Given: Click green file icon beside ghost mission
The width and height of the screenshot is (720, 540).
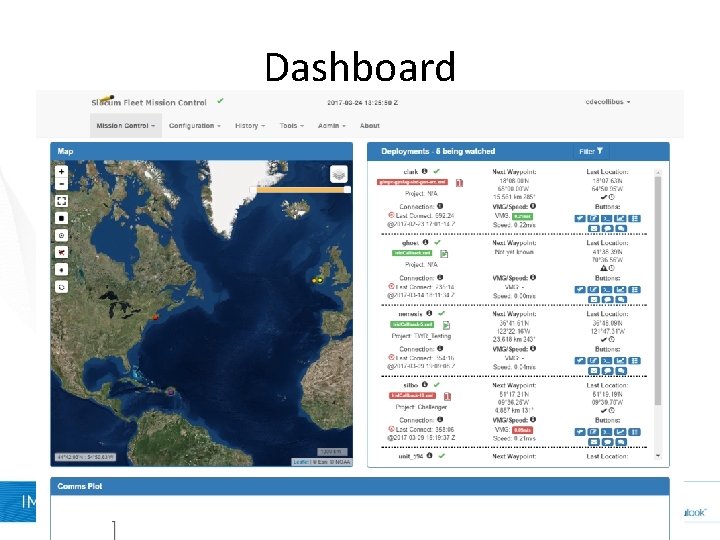Looking at the screenshot, I should pyautogui.click(x=444, y=254).
